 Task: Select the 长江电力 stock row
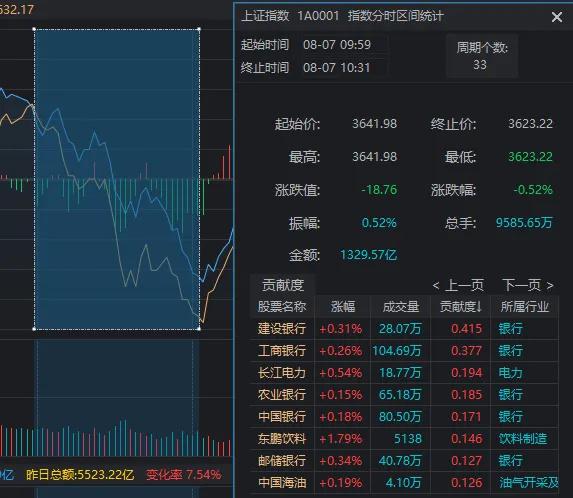(404, 373)
